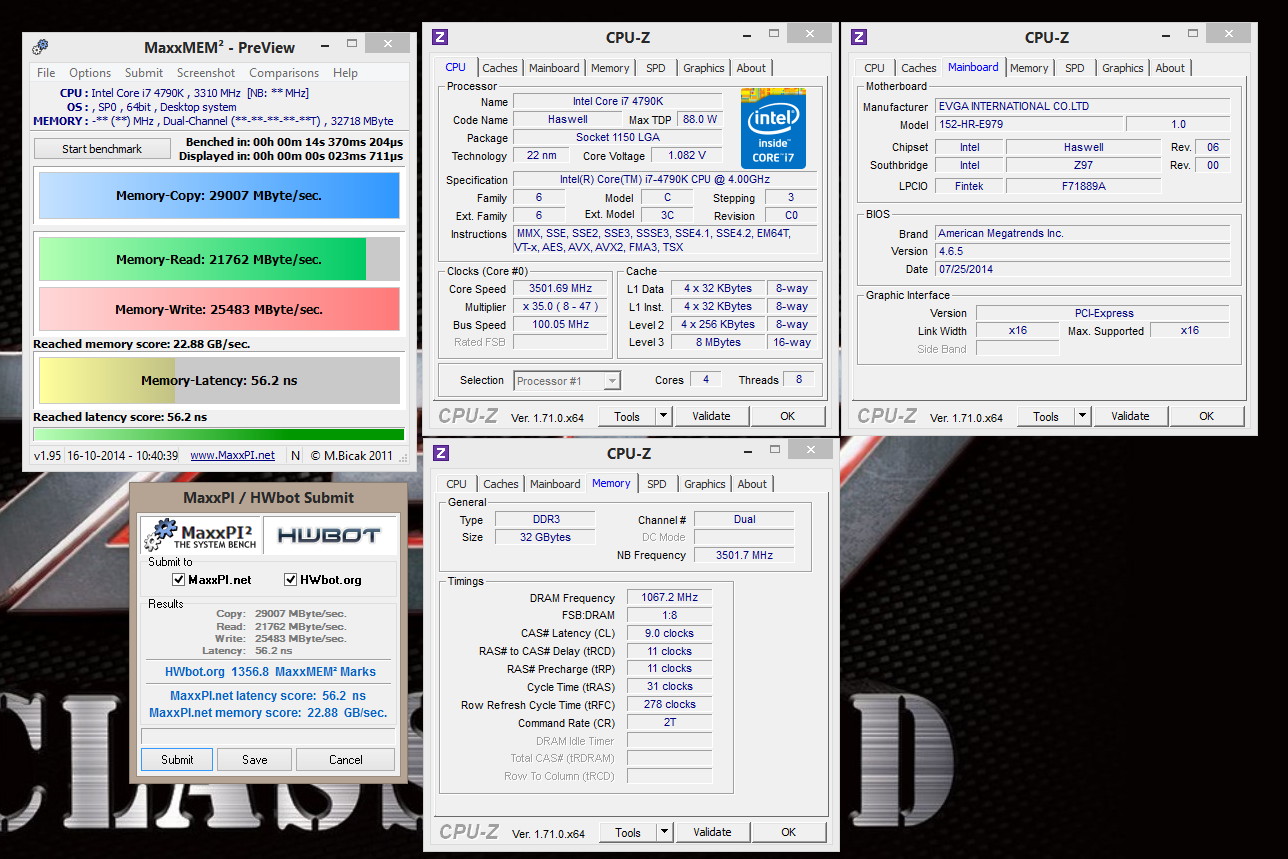1288x859 pixels.
Task: Click the CPU-Z logo icon in top-middle window
Action: pyautogui.click(x=440, y=37)
